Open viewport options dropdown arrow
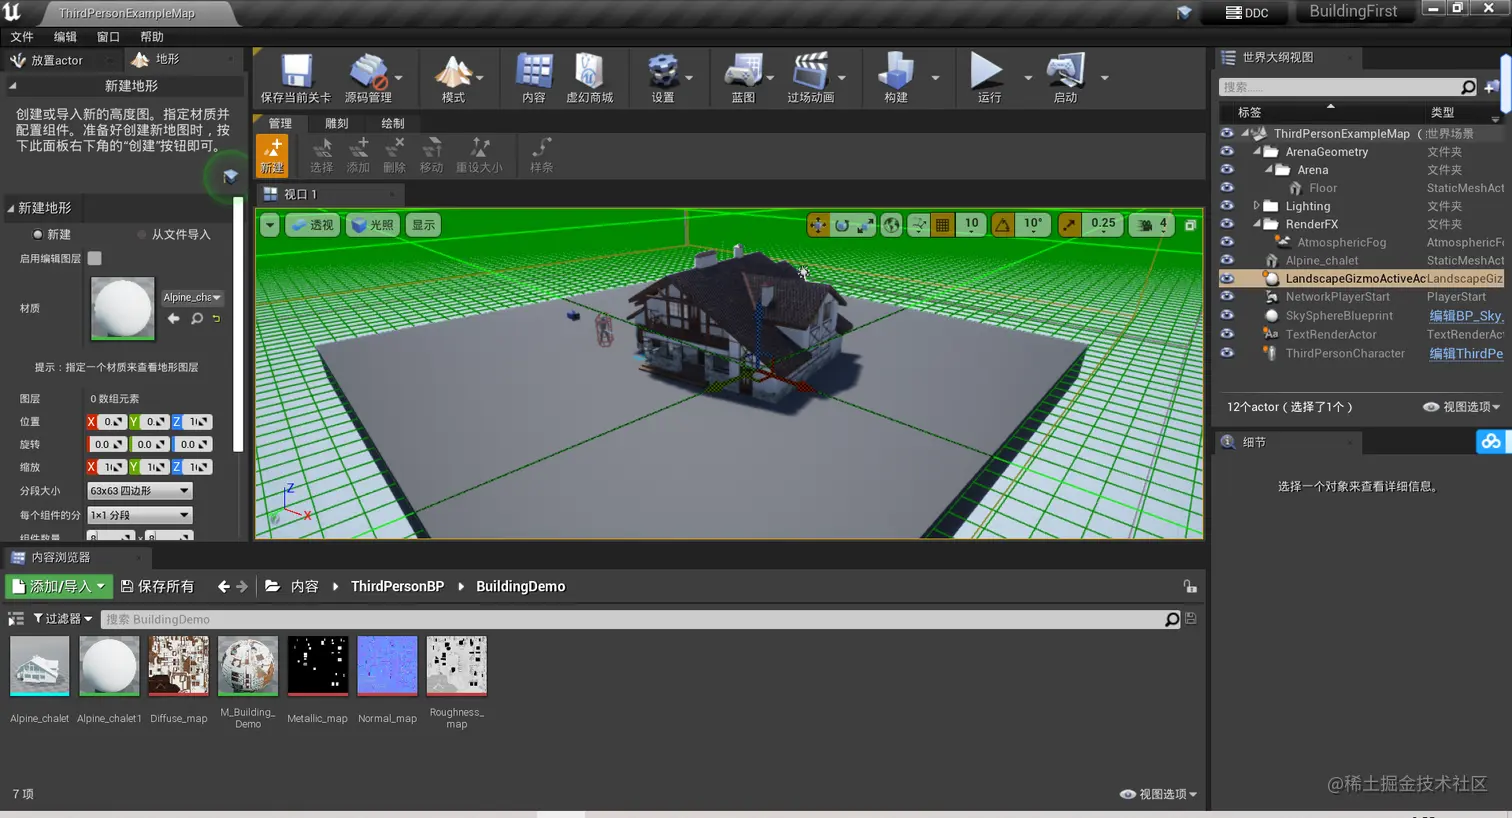Screen dimensions: 1512x818 pyautogui.click(x=270, y=225)
